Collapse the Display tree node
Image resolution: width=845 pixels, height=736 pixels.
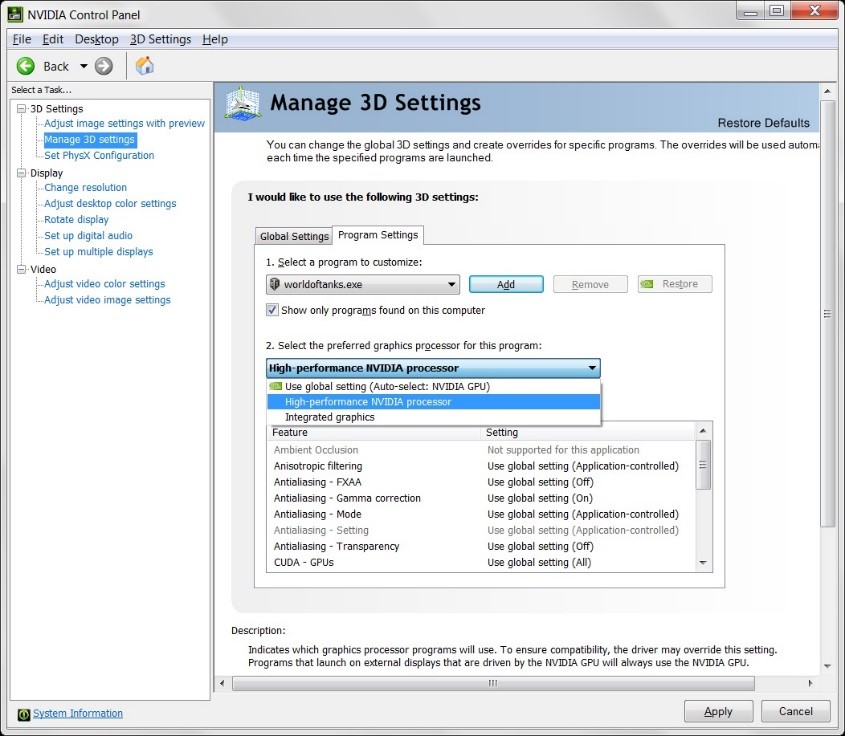point(22,173)
